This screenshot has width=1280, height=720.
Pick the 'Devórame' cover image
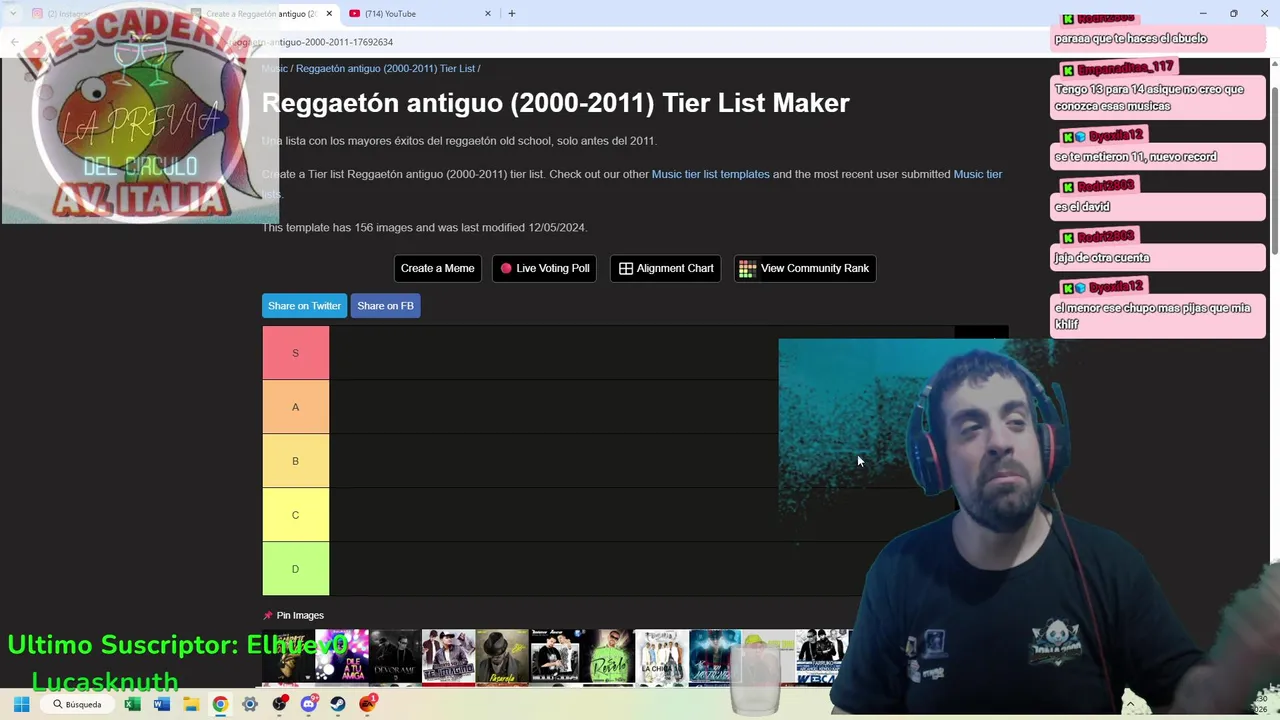[x=395, y=655]
